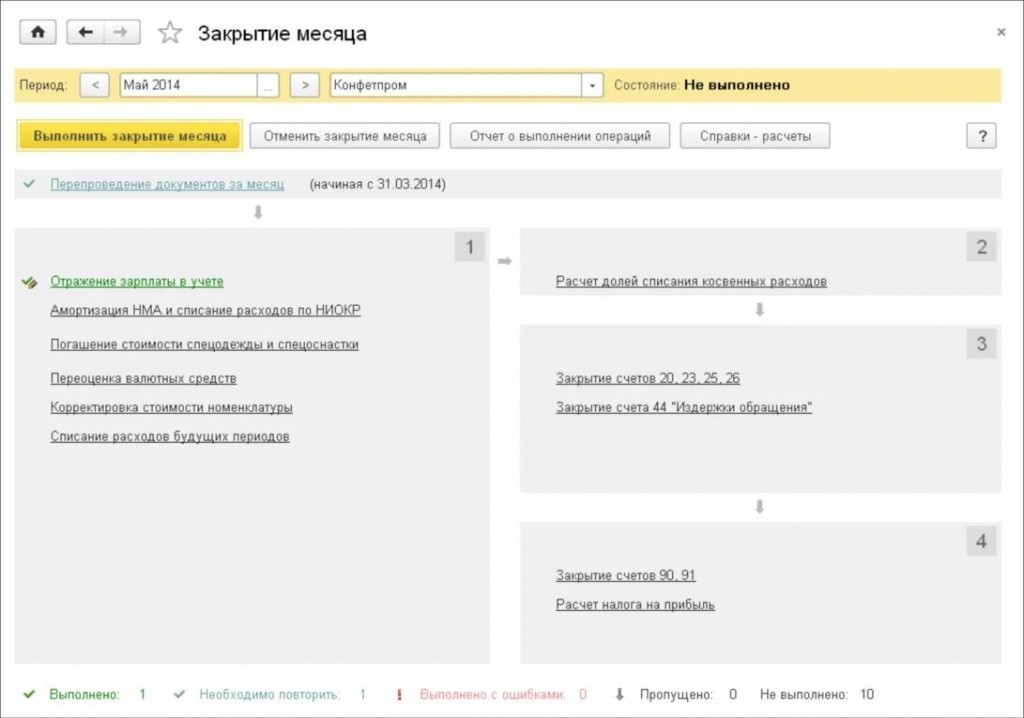
Task: Open Закрытие счетов 90, 91 link
Action: [626, 576]
